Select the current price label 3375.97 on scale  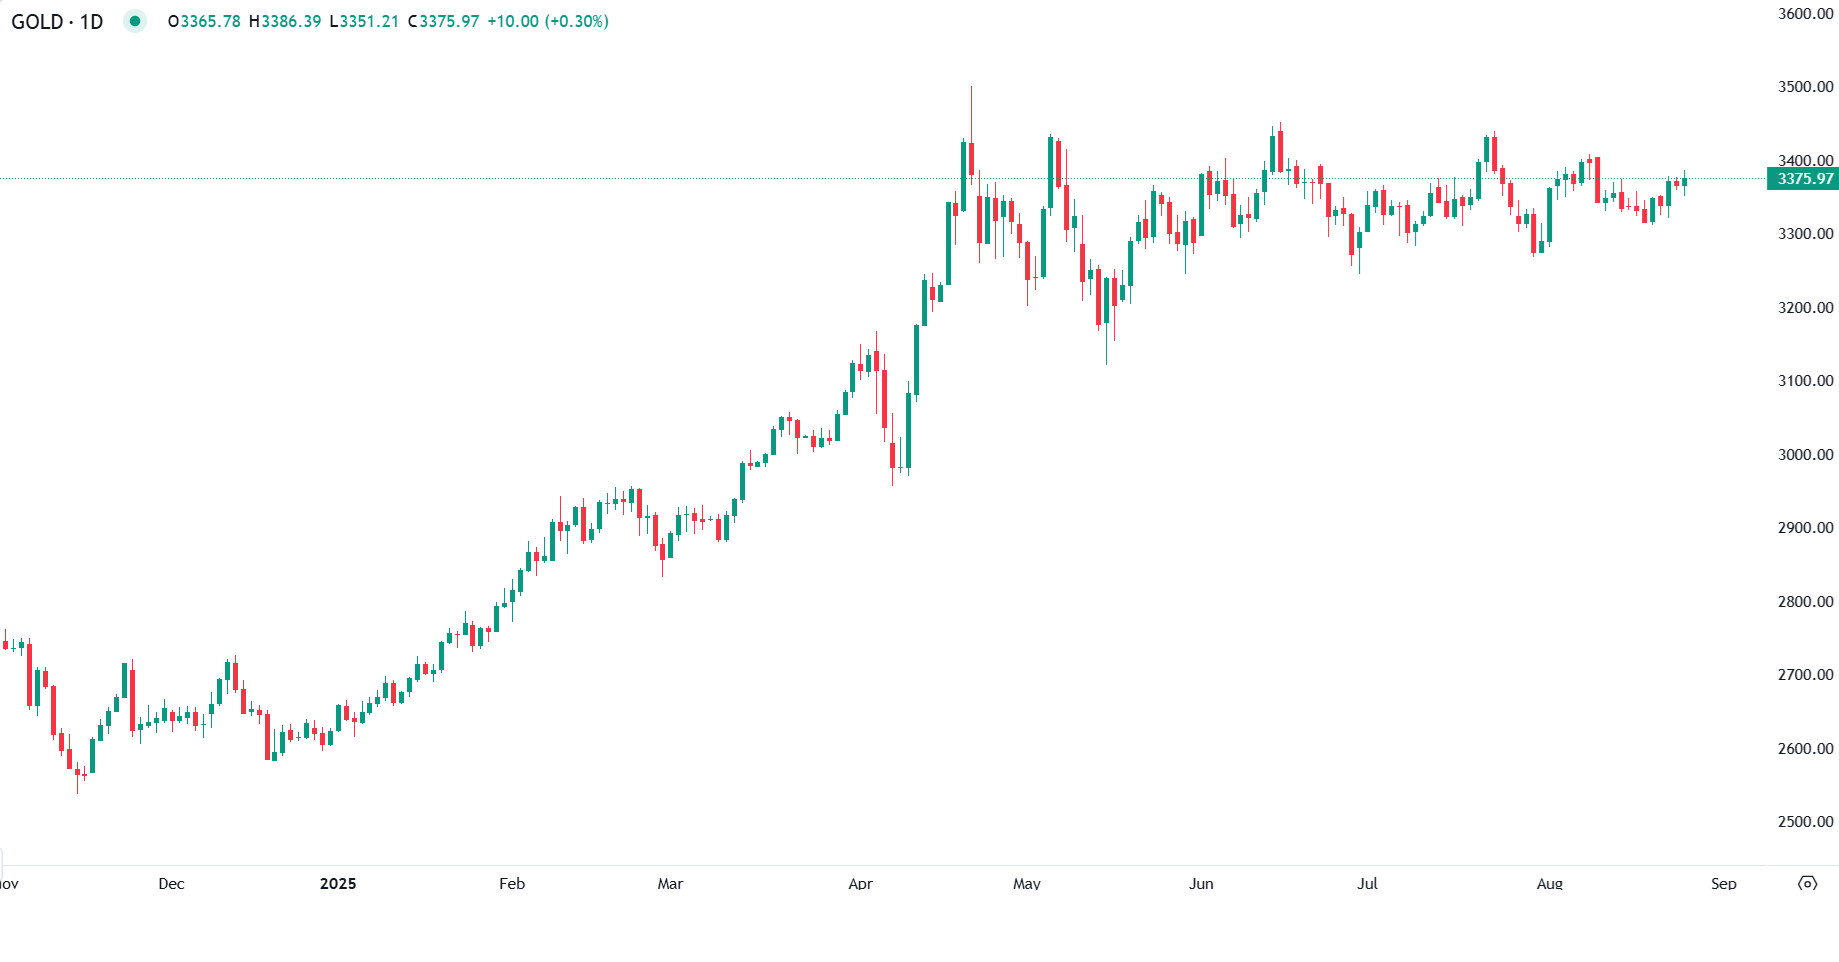point(1805,180)
